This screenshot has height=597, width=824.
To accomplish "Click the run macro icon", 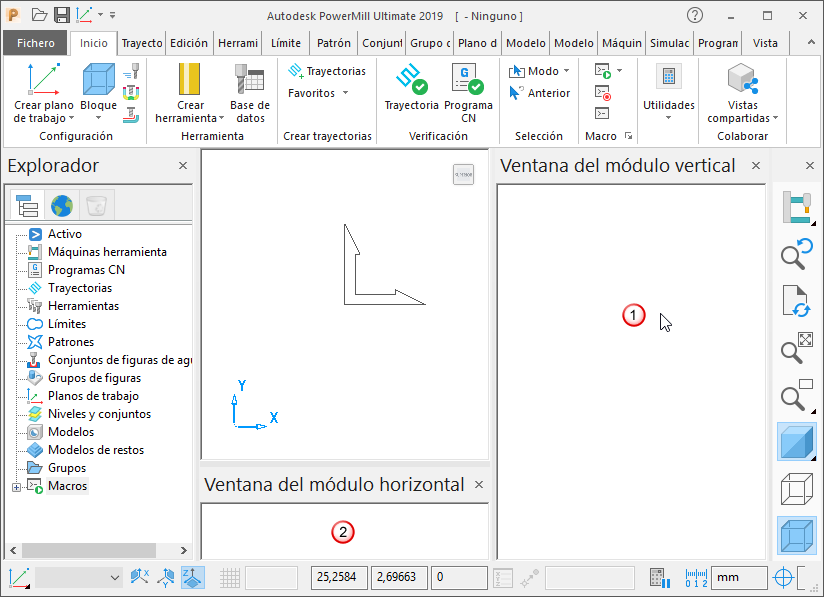I will (602, 70).
